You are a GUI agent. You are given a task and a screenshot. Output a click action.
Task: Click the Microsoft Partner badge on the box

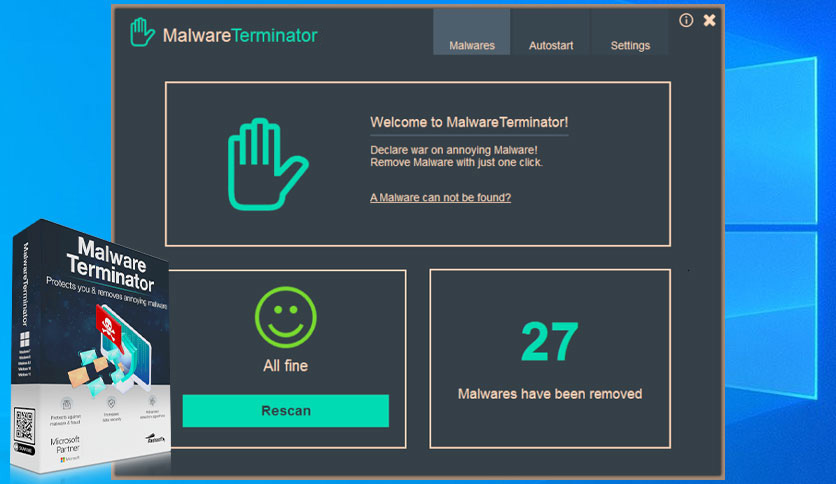(x=66, y=448)
